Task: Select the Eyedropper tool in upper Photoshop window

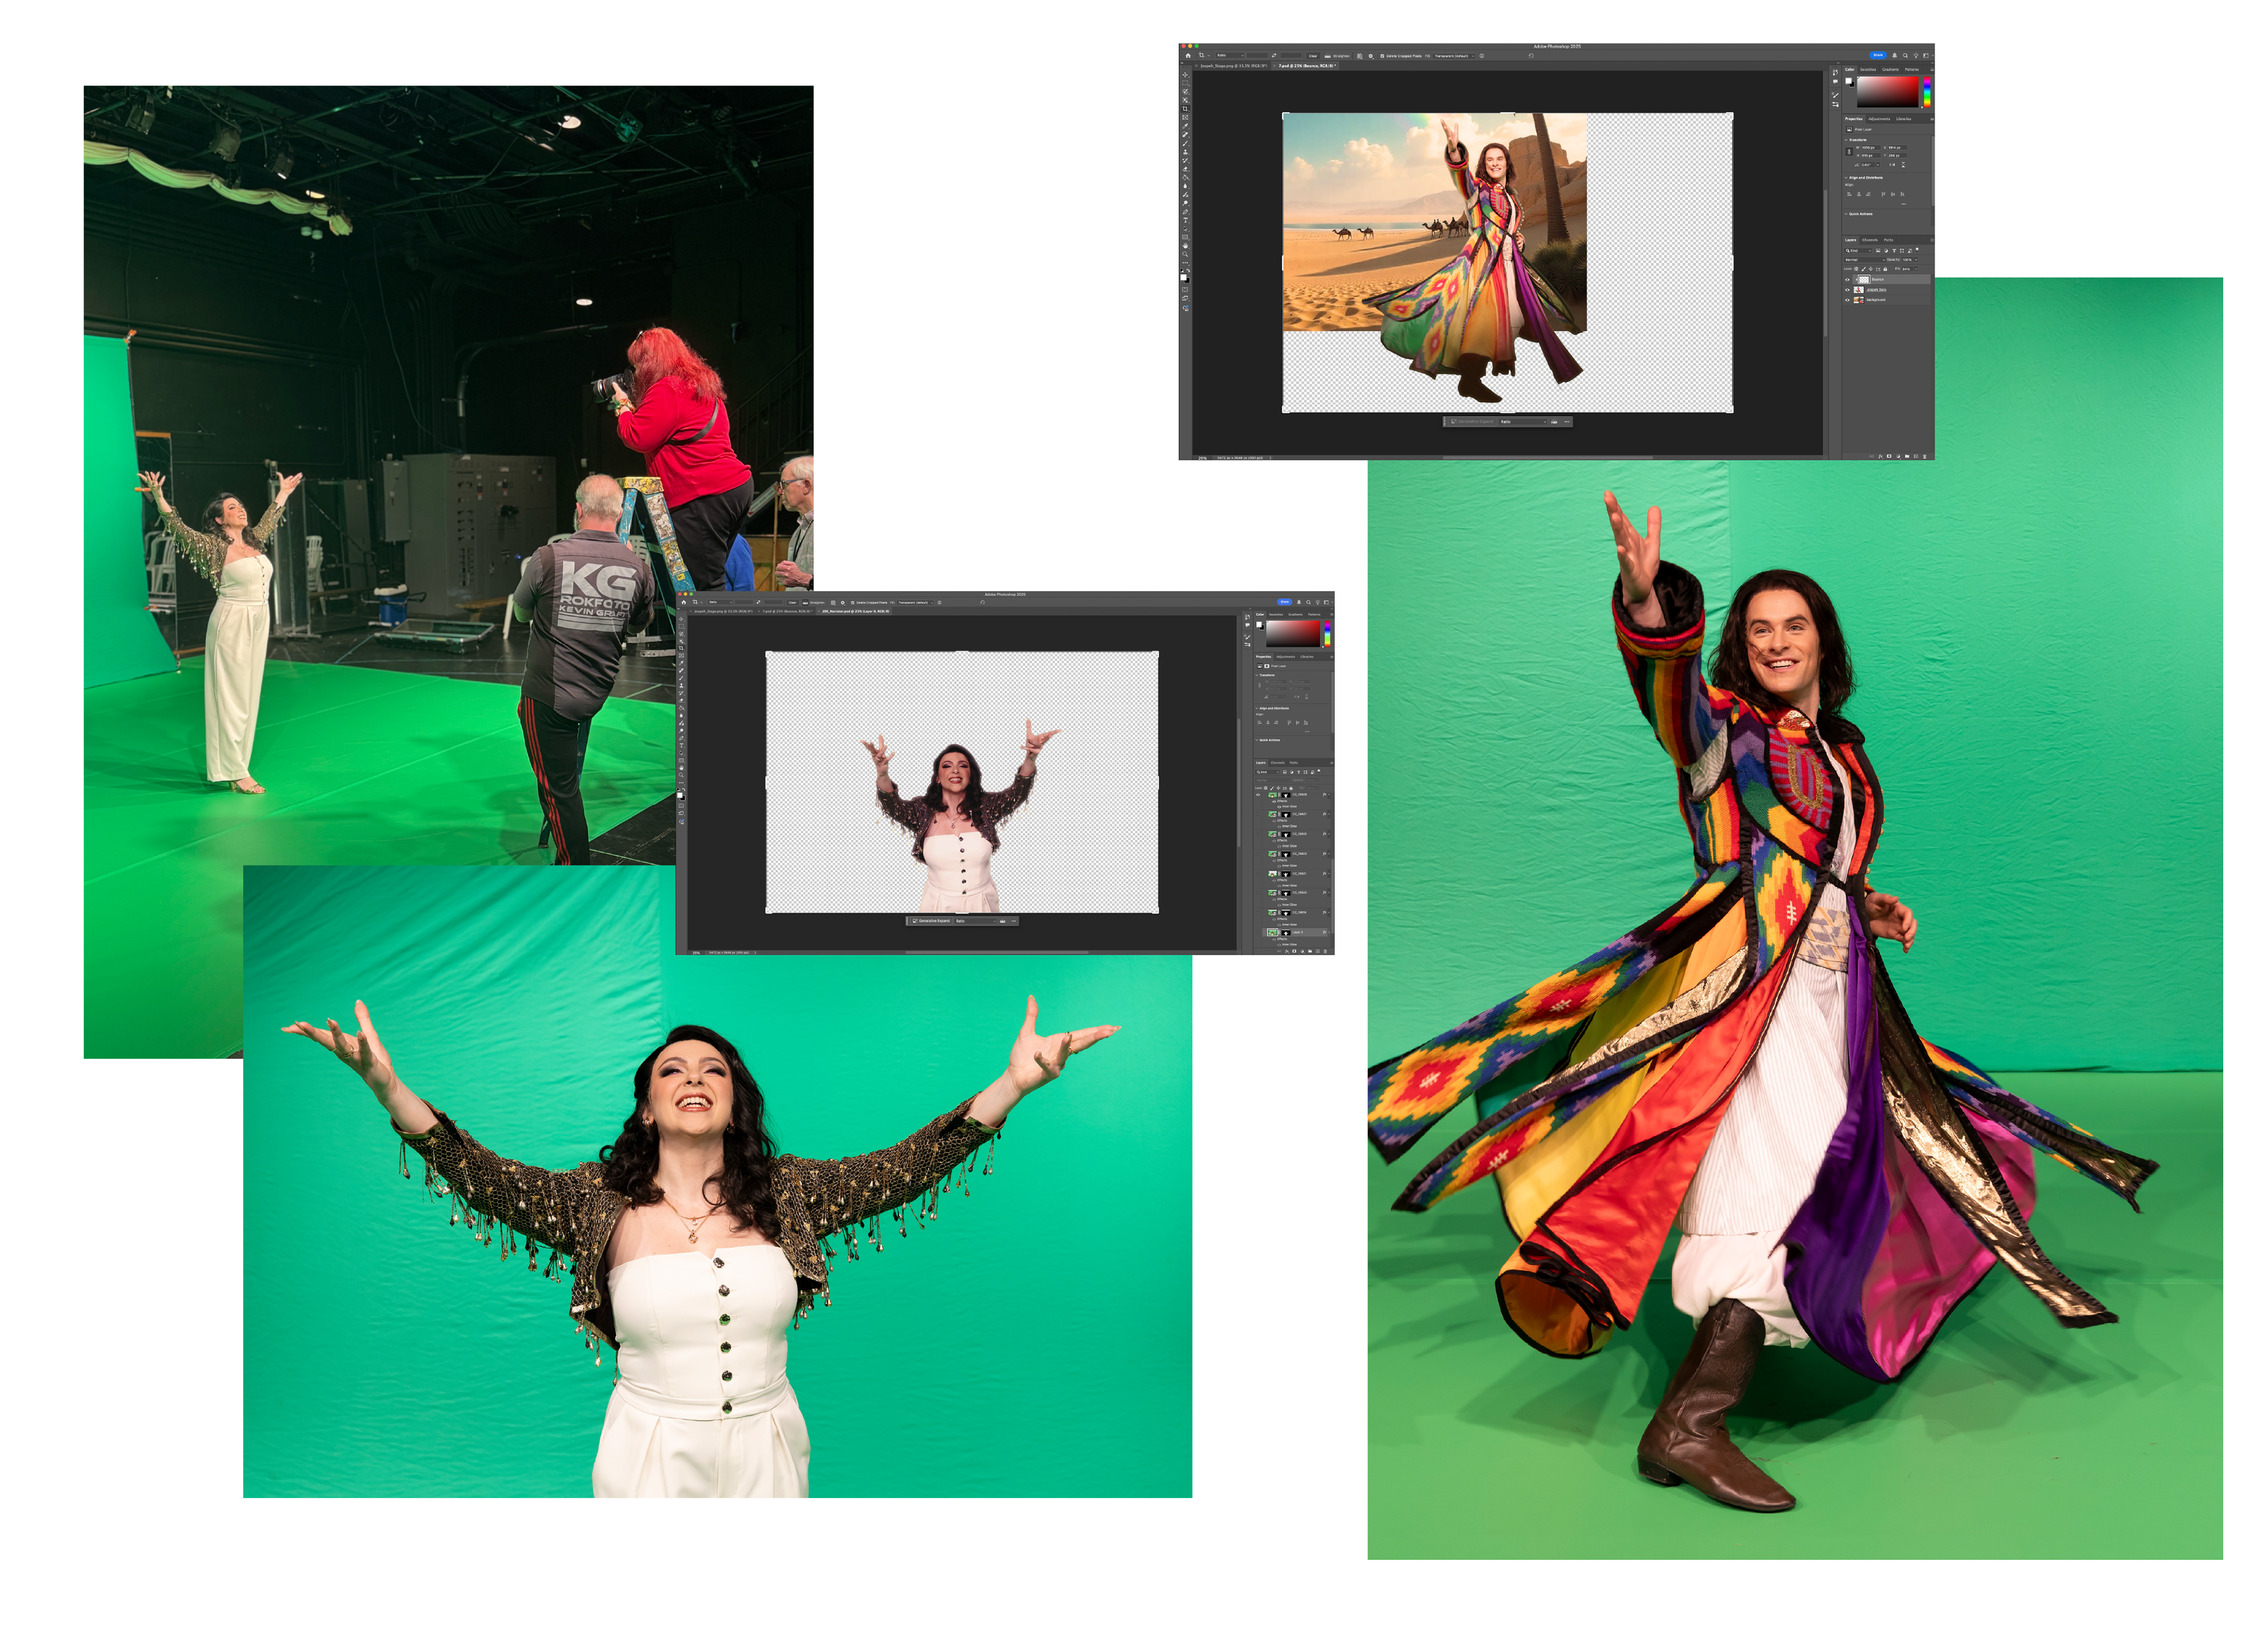Action: click(x=1185, y=126)
